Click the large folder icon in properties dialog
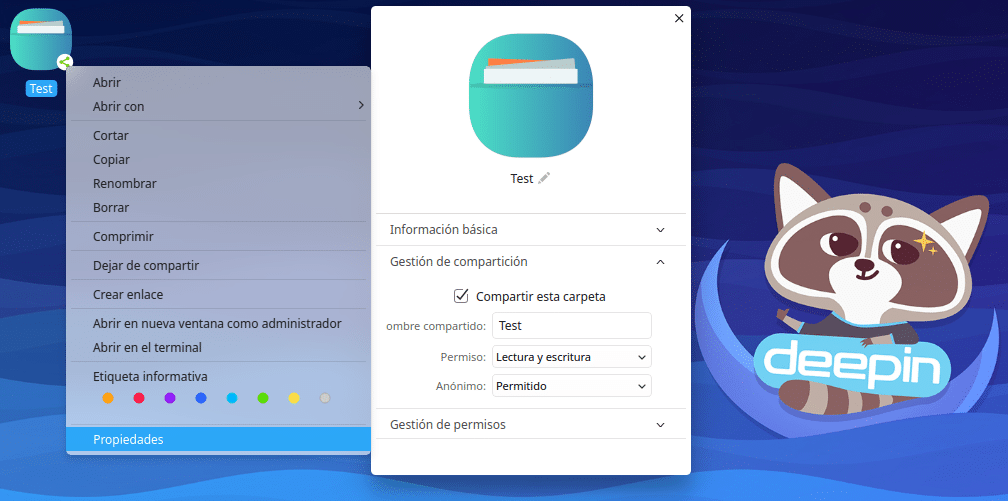 (531, 95)
